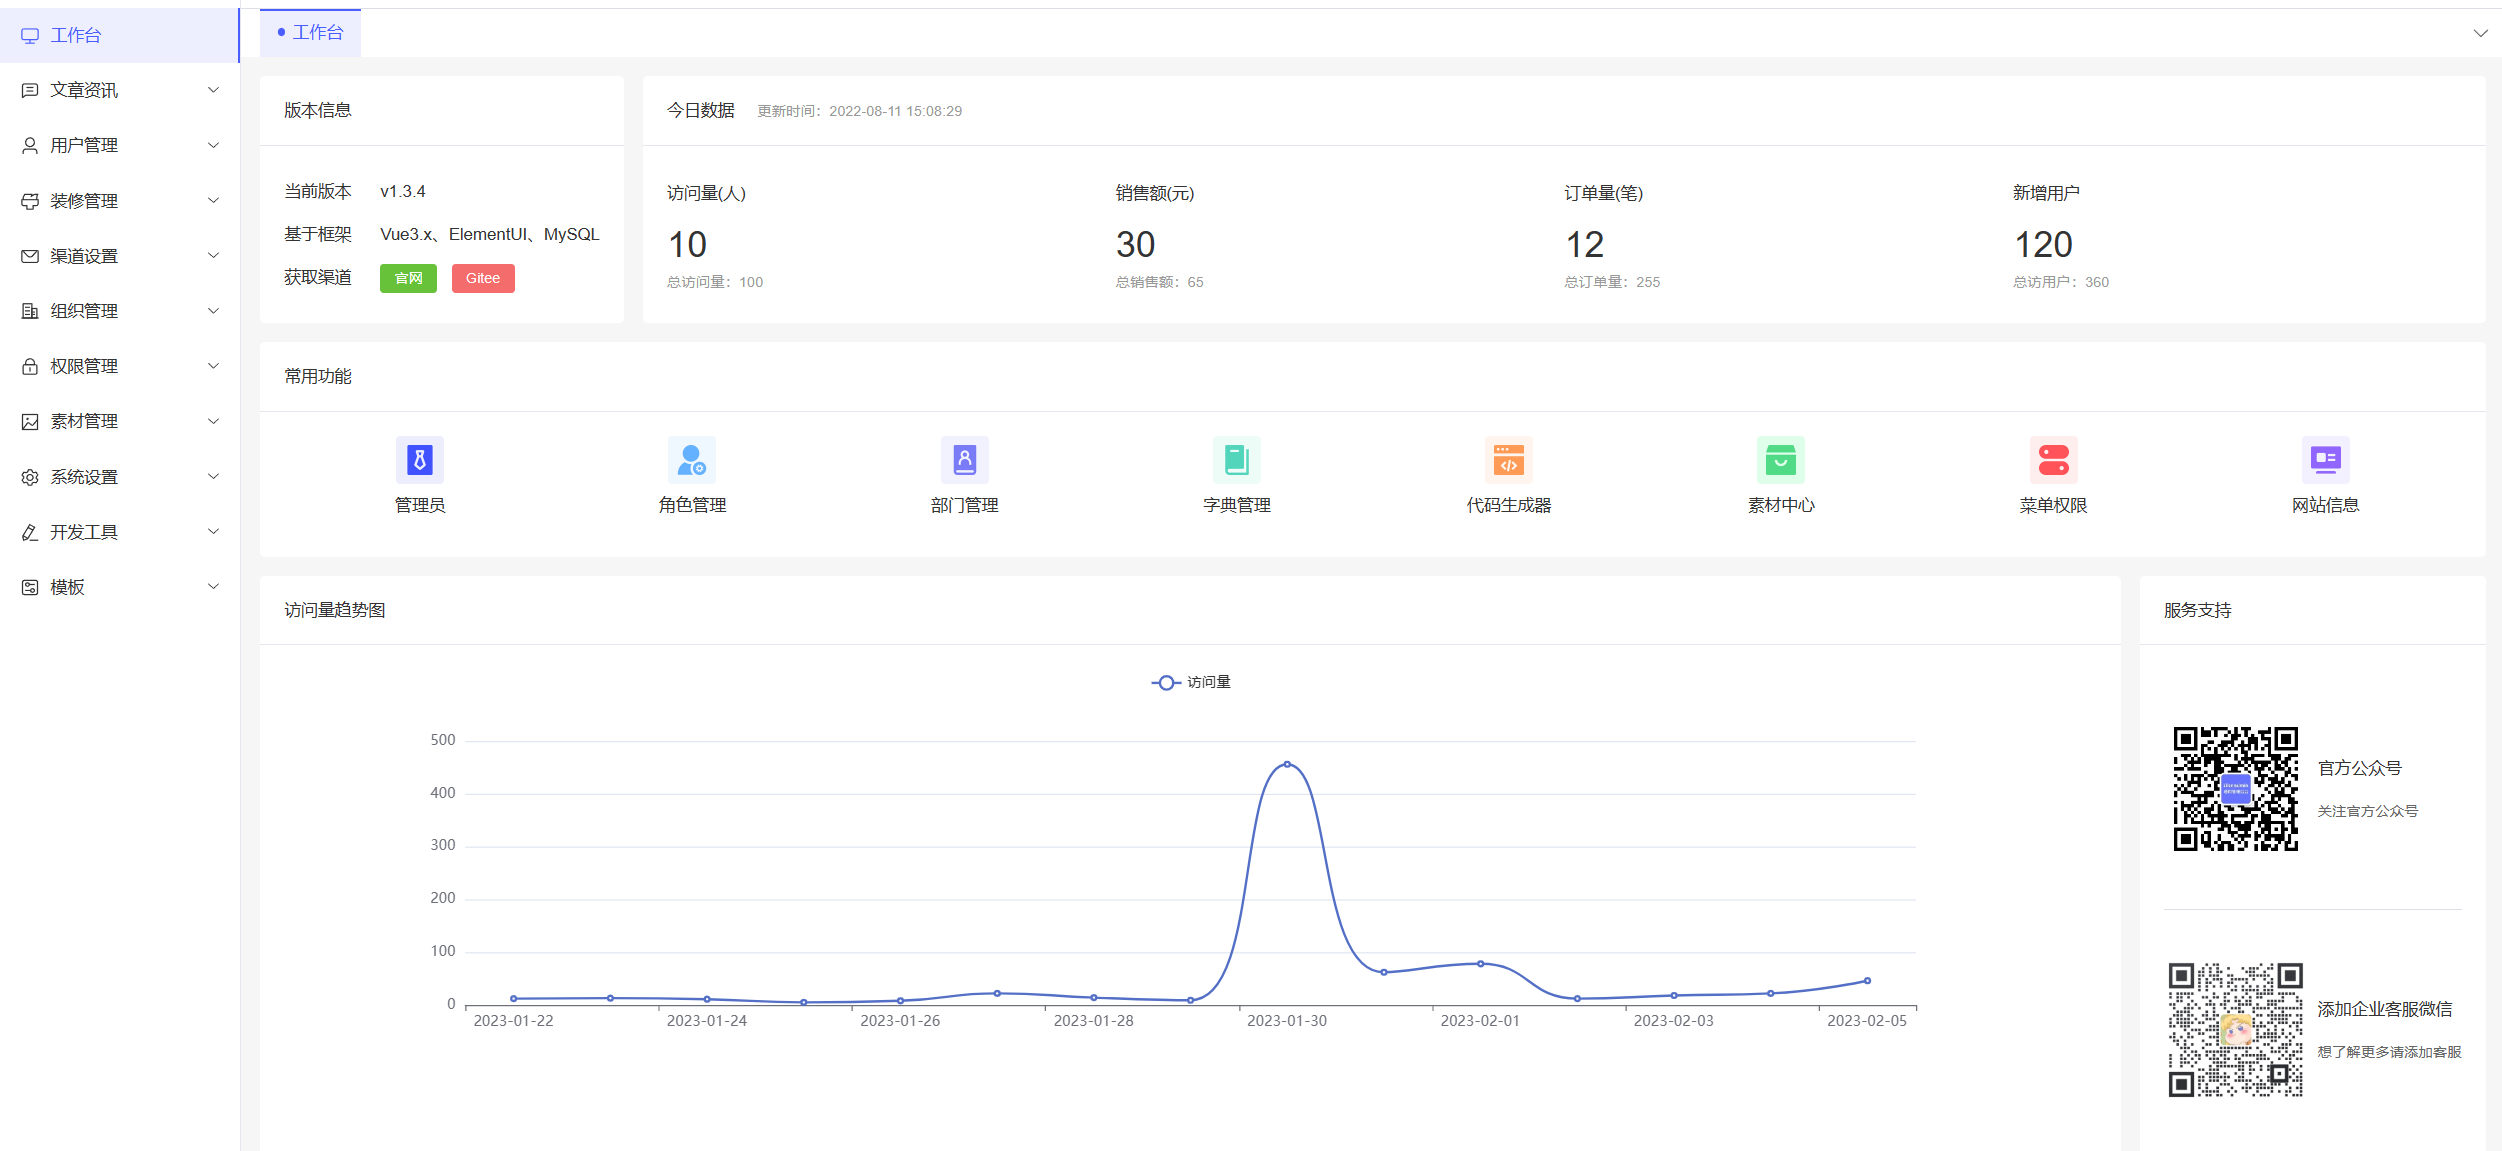
Task: Click the 访问量 today value 10
Action: point(688,245)
